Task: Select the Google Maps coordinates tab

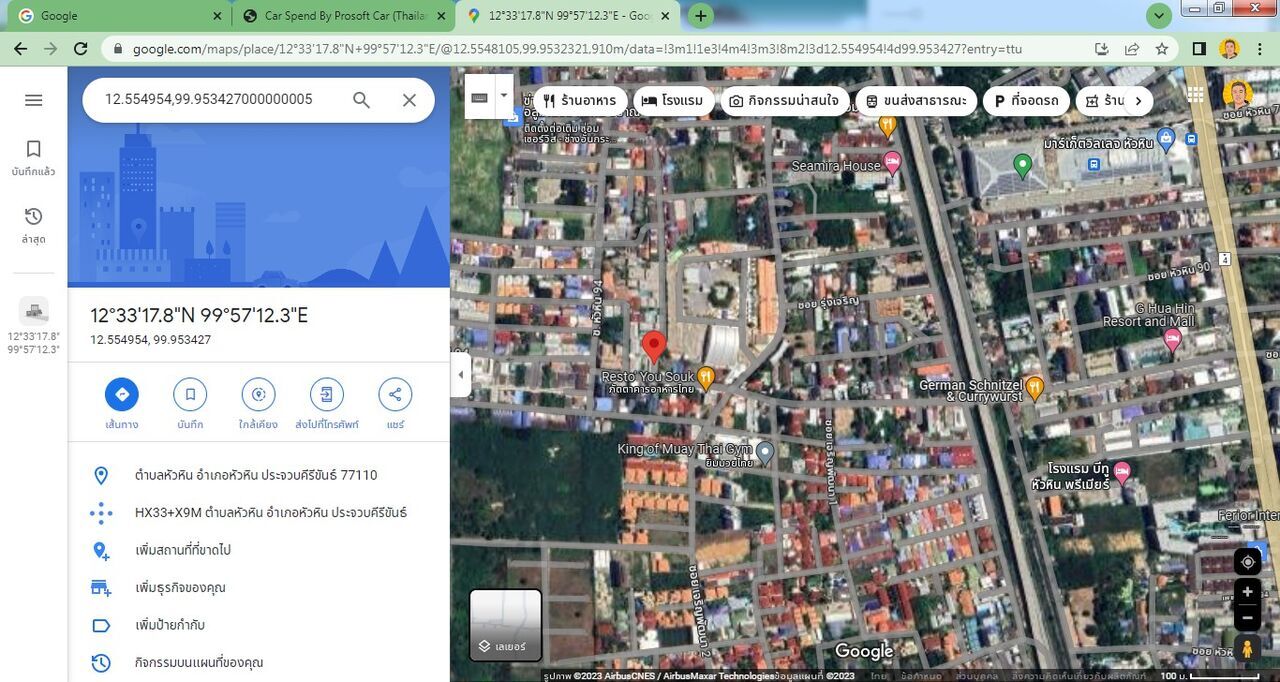Action: tap(569, 16)
